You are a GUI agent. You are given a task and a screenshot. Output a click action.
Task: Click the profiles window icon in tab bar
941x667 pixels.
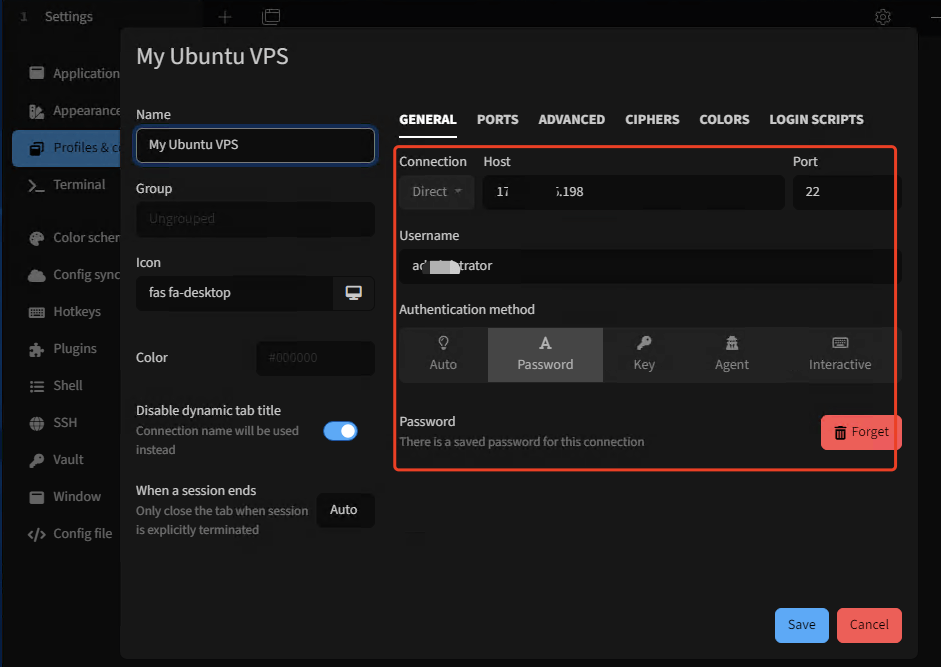(271, 17)
